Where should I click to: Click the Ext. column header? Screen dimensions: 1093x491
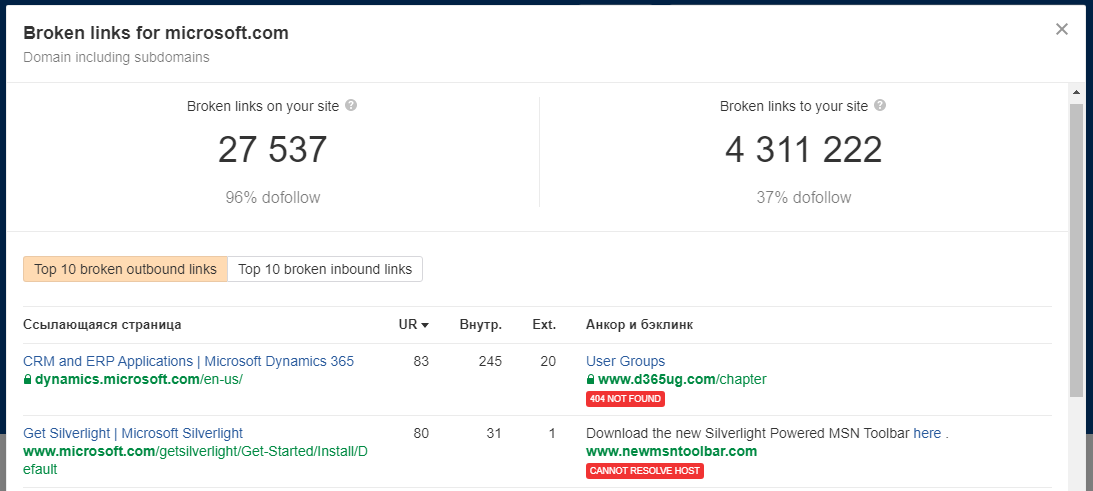click(x=544, y=324)
